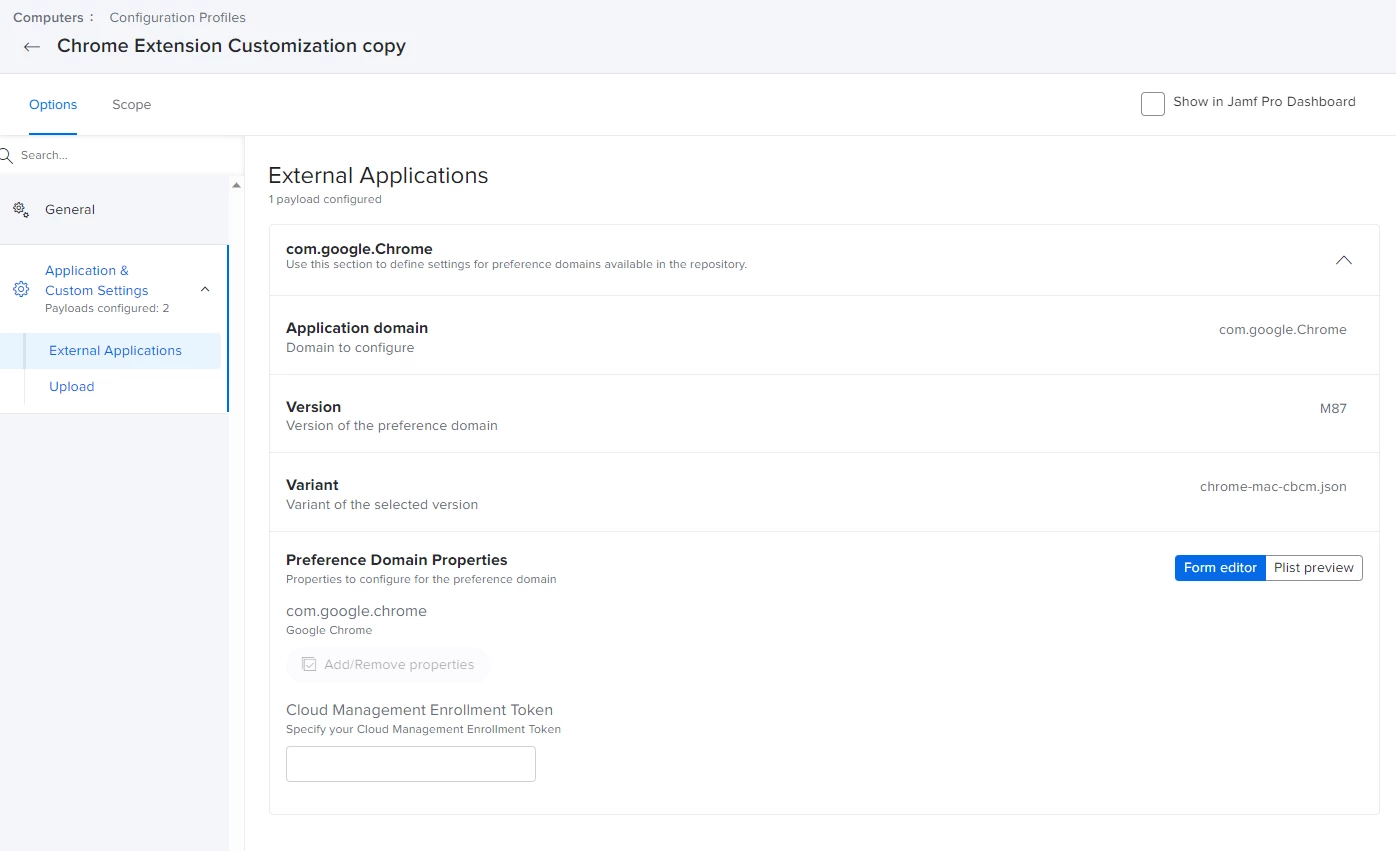The height and width of the screenshot is (851, 1396).
Task: Click the back arrow beside profile title
Action: click(32, 47)
